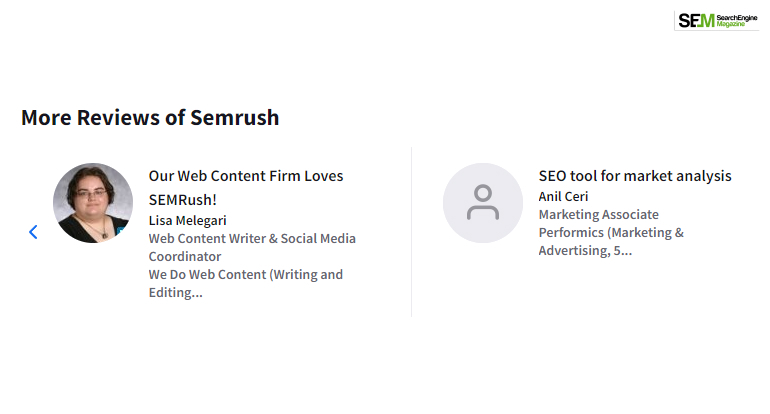Select reviewer name Lisa Melegari
This screenshot has width=770, height=414.
(188, 221)
